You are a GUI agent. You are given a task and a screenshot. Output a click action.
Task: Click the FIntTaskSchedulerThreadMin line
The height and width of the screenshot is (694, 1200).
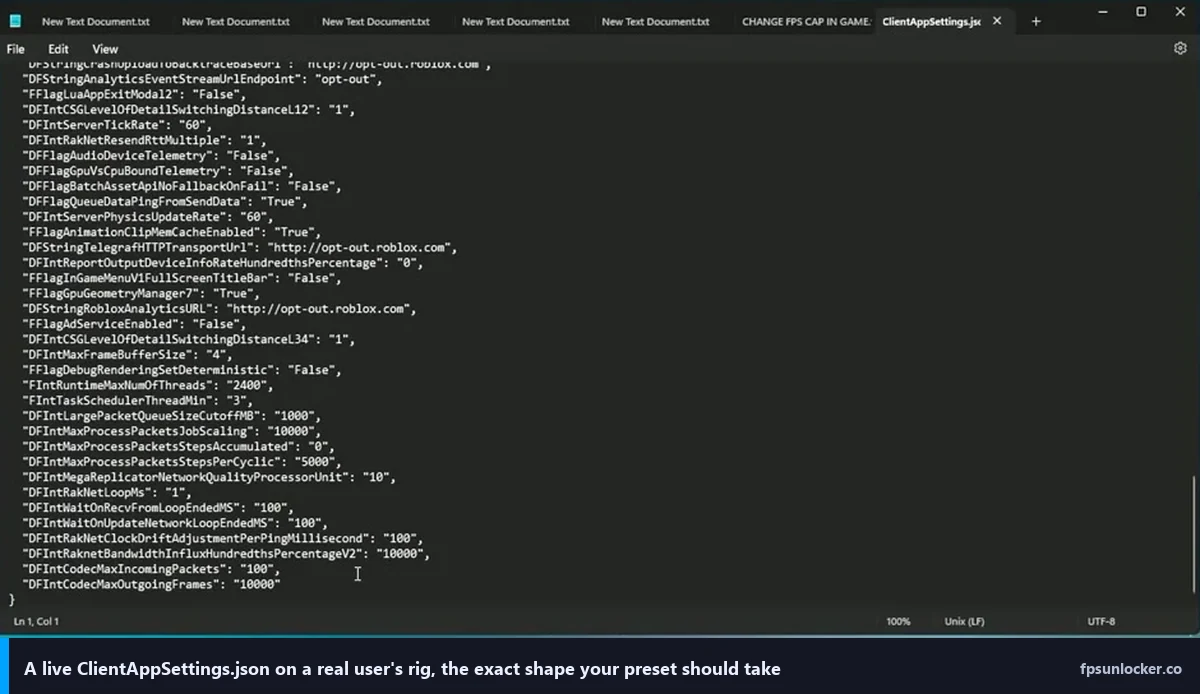pos(137,401)
